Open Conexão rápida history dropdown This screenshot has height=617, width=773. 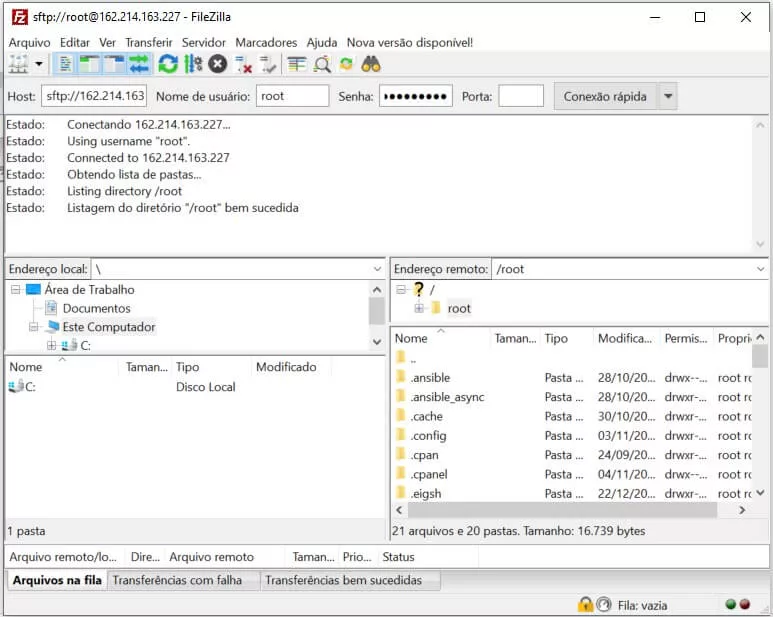click(668, 96)
